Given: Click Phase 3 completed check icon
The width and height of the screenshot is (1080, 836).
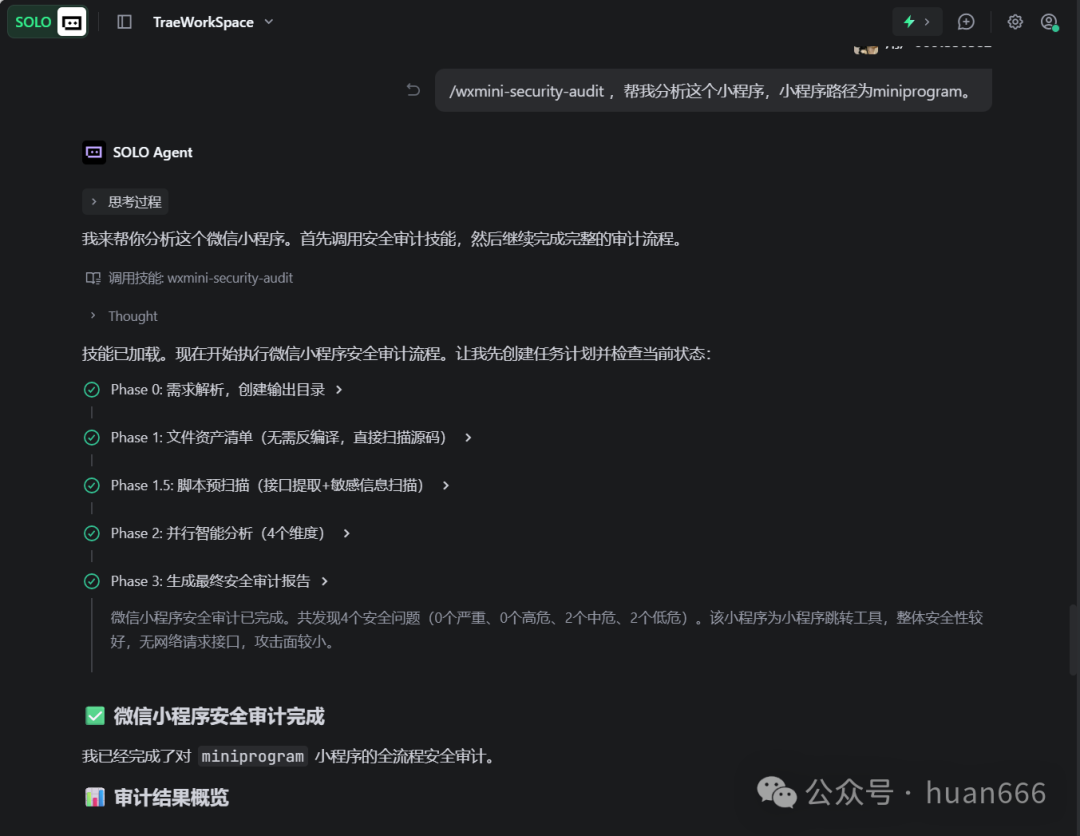Looking at the screenshot, I should [92, 581].
